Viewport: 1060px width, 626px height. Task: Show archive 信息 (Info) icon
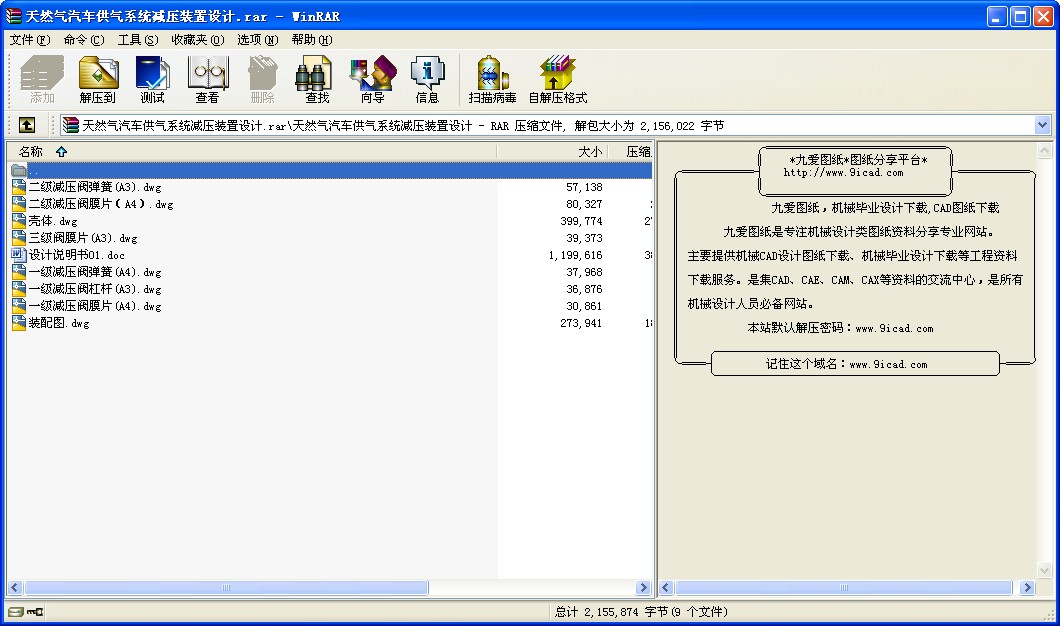[x=427, y=80]
